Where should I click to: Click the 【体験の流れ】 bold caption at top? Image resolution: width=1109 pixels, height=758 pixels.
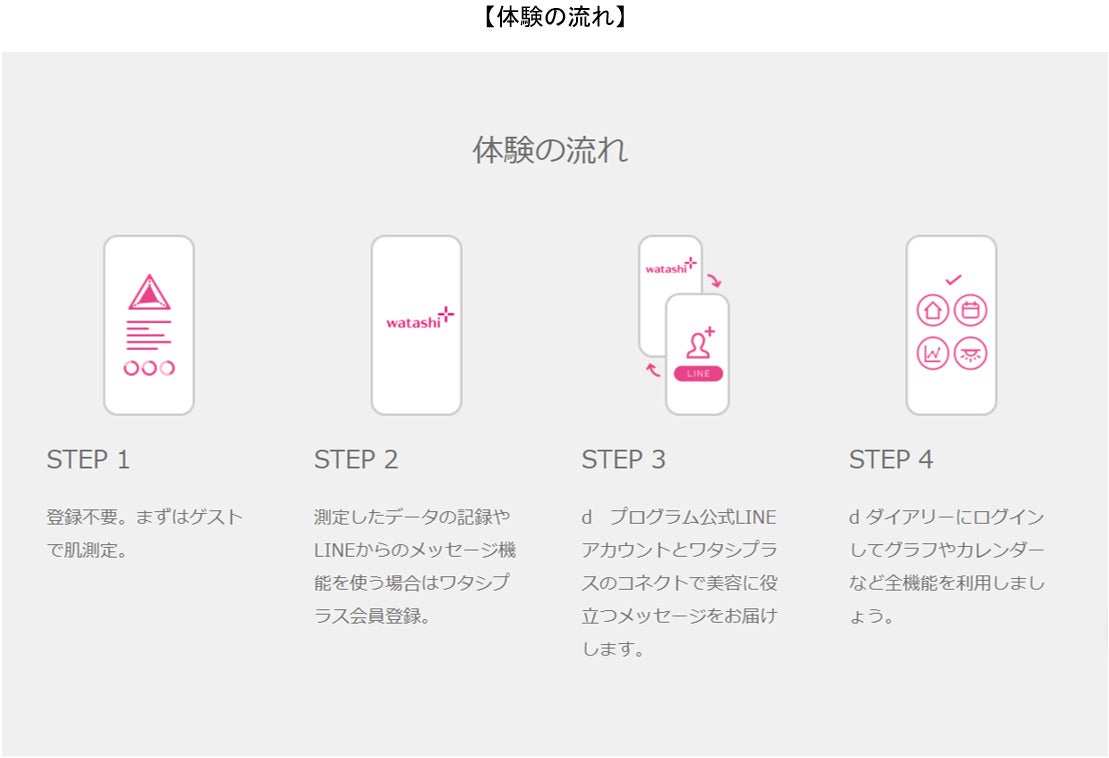(x=554, y=16)
